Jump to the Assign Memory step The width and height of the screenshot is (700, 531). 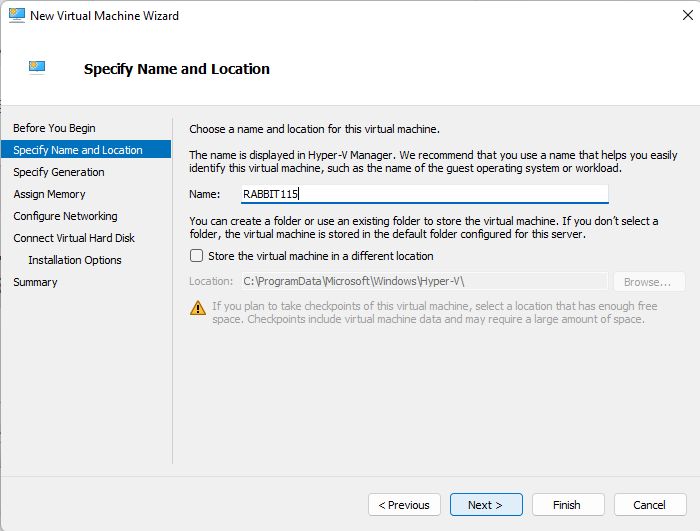(x=49, y=194)
